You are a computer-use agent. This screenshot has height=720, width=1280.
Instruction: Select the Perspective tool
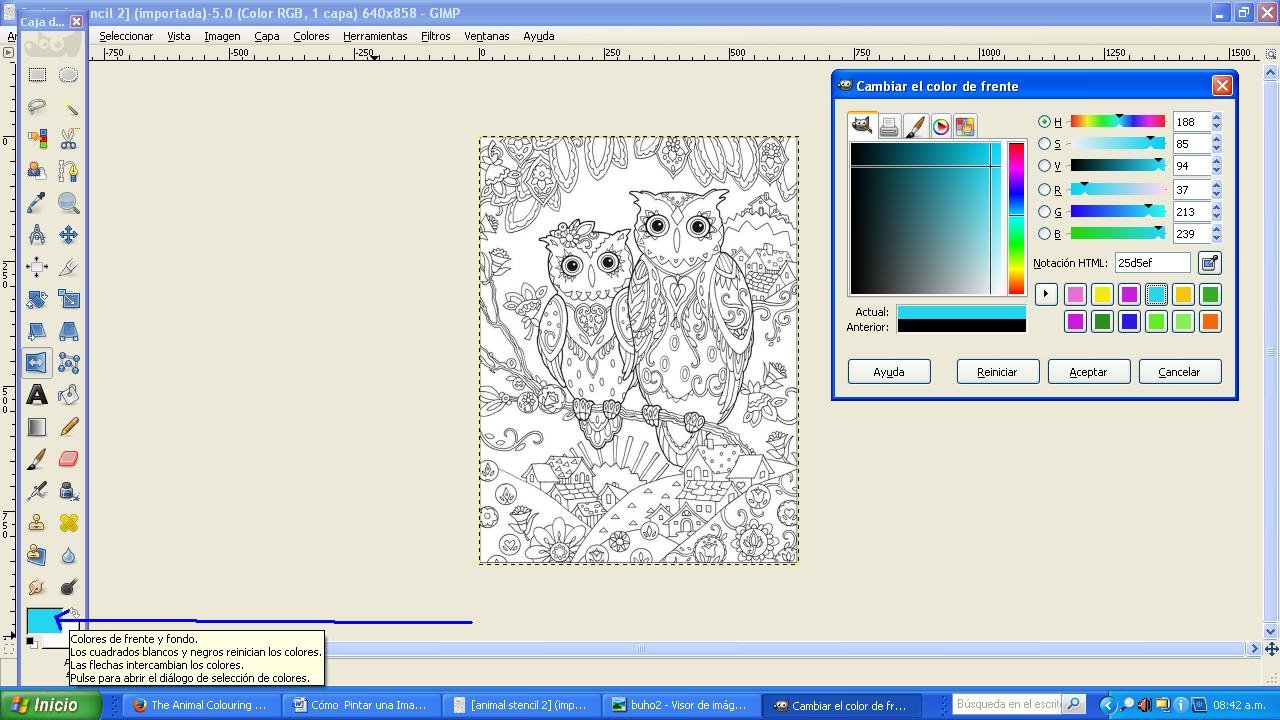(x=68, y=331)
